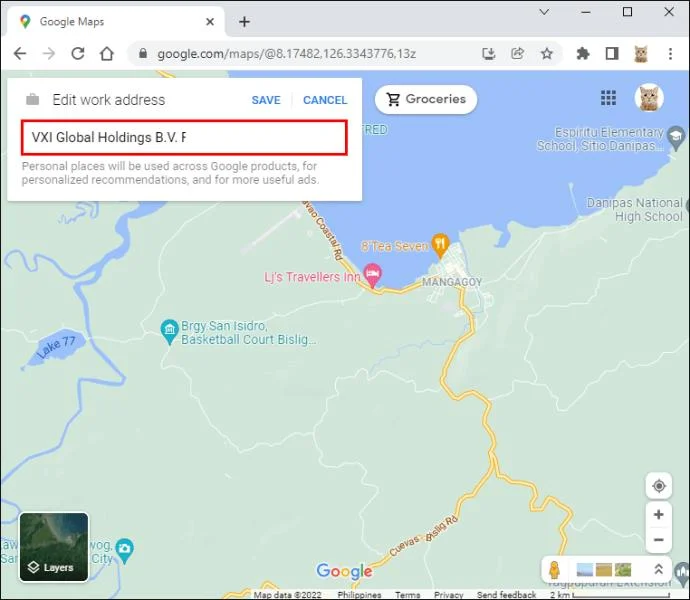
Task: Click the install app icon in address bar
Action: [488, 54]
